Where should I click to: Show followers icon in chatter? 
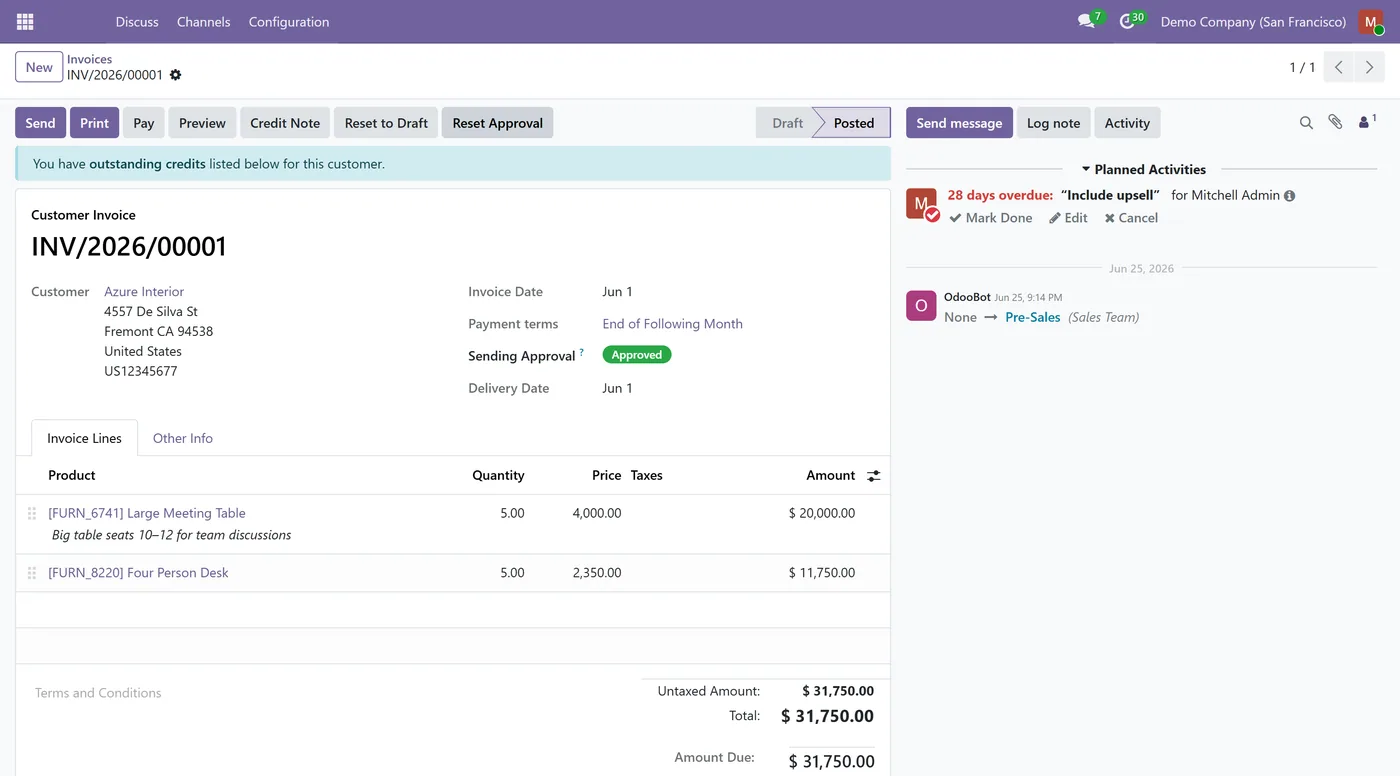(x=1367, y=122)
